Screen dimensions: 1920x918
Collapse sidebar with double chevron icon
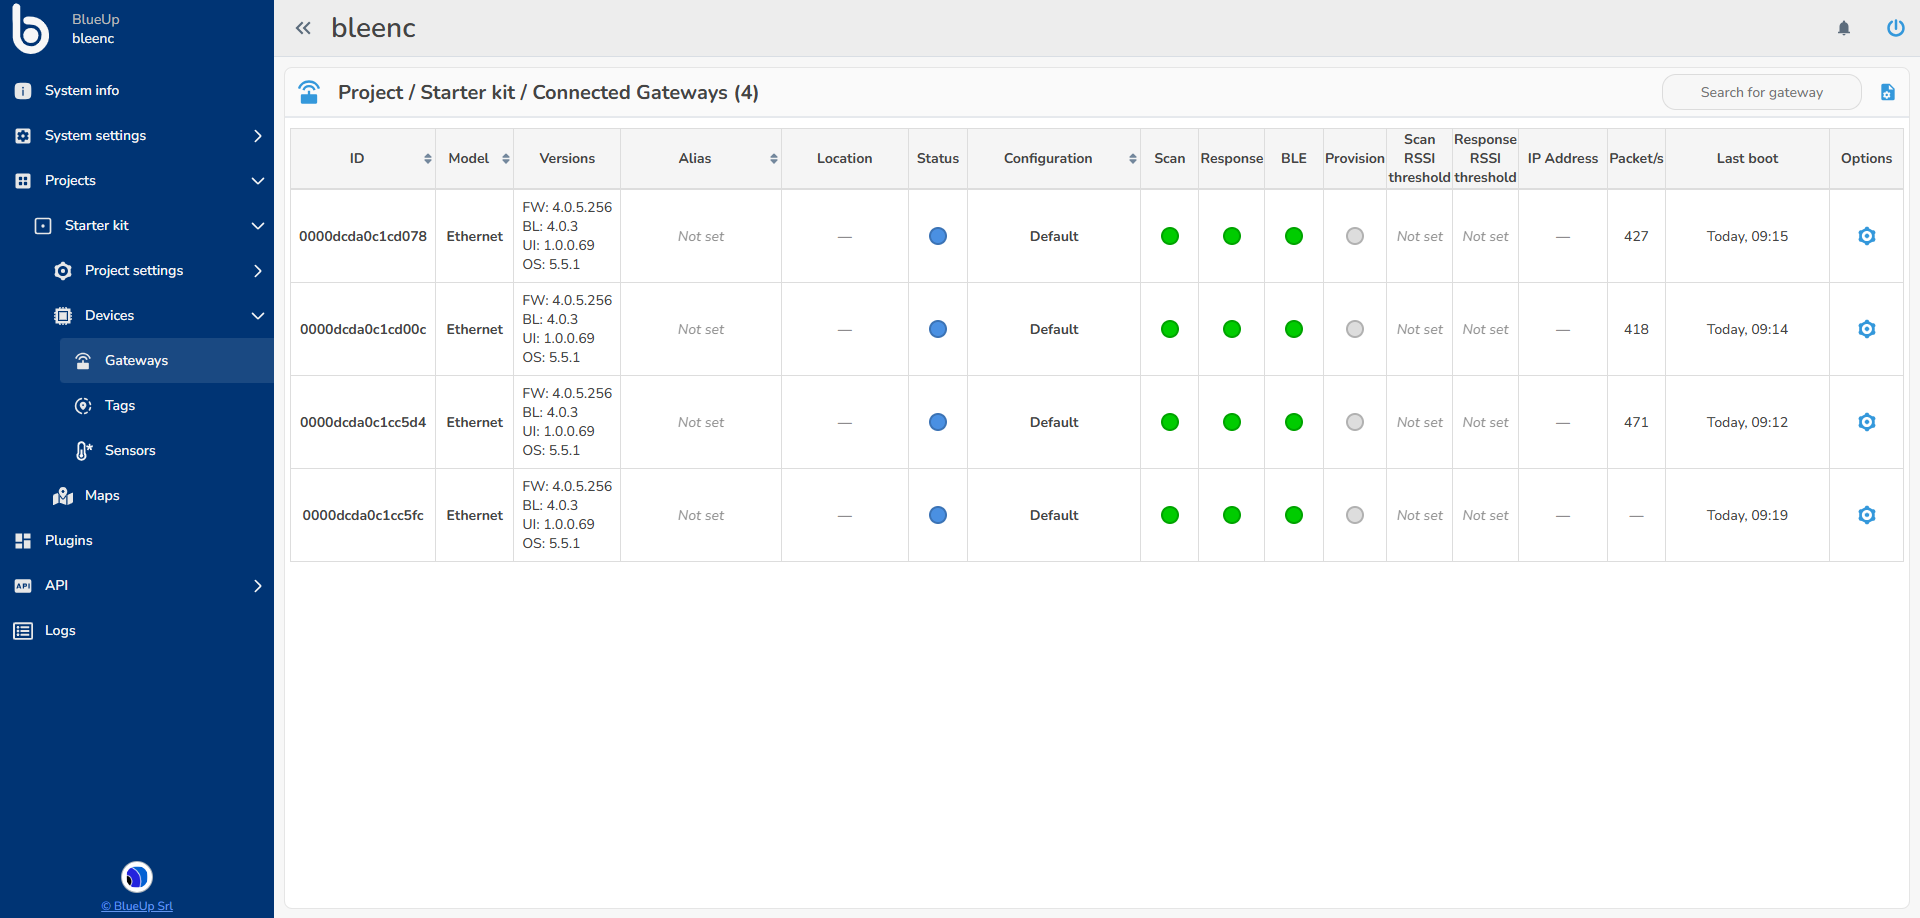[303, 28]
